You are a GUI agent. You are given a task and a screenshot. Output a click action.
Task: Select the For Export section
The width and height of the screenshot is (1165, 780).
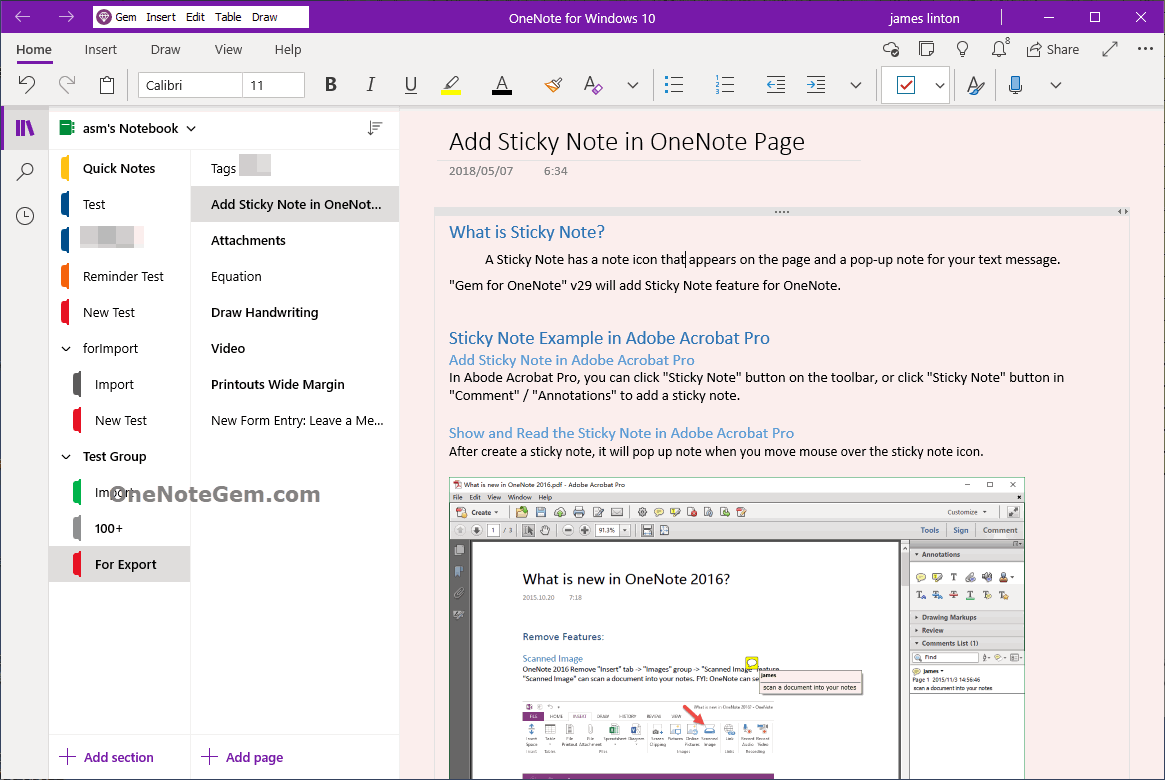tap(120, 565)
